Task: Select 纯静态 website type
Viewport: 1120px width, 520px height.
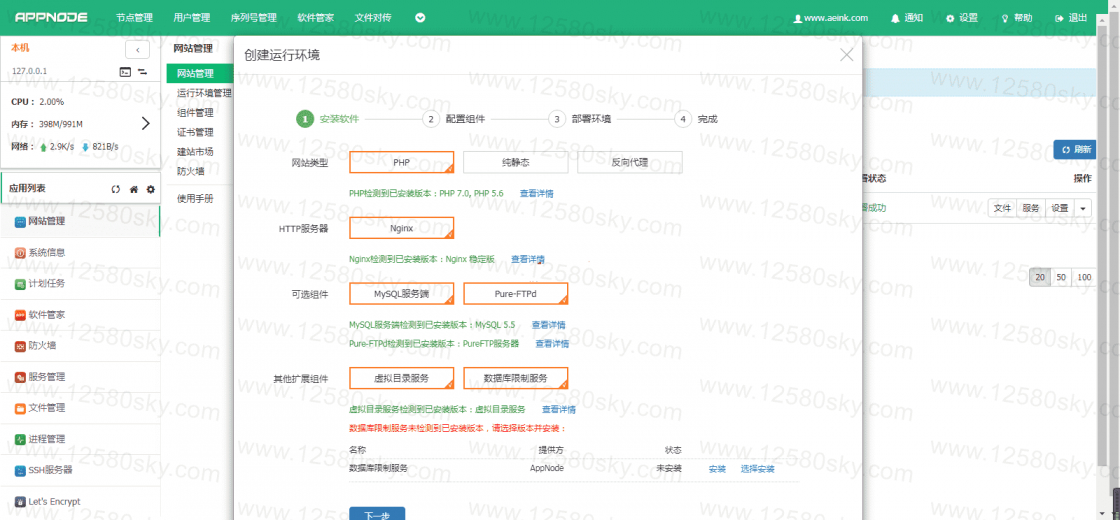Action: coord(516,162)
